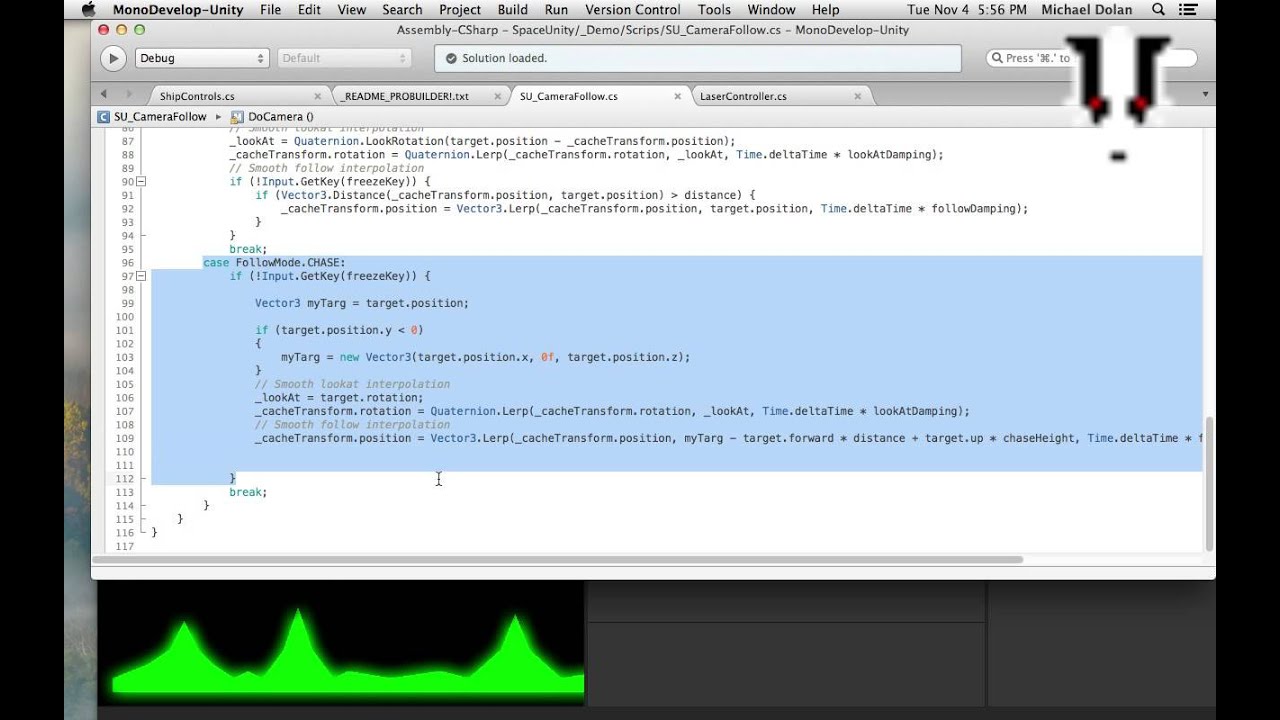
Task: Select the SU_CameraFollow.cs tab
Action: (568, 96)
